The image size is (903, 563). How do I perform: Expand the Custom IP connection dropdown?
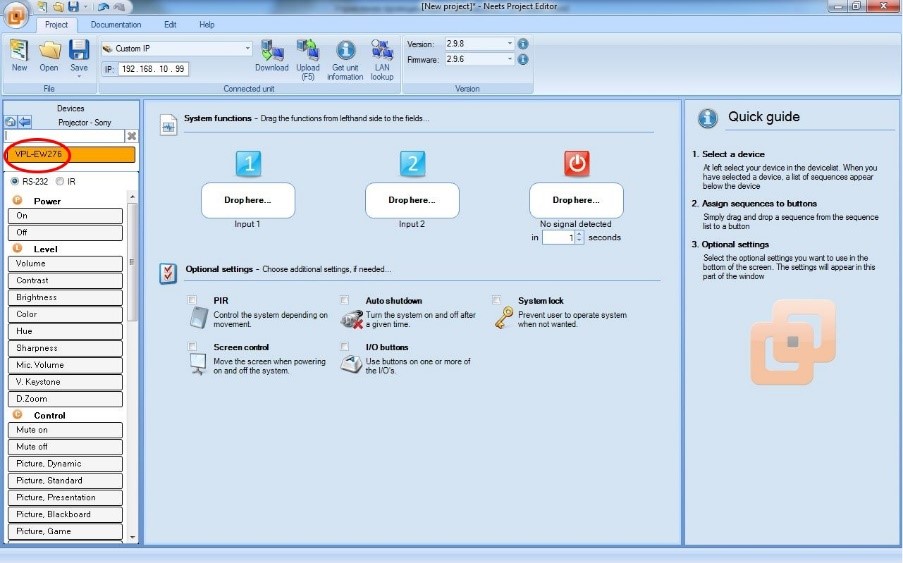tap(248, 48)
